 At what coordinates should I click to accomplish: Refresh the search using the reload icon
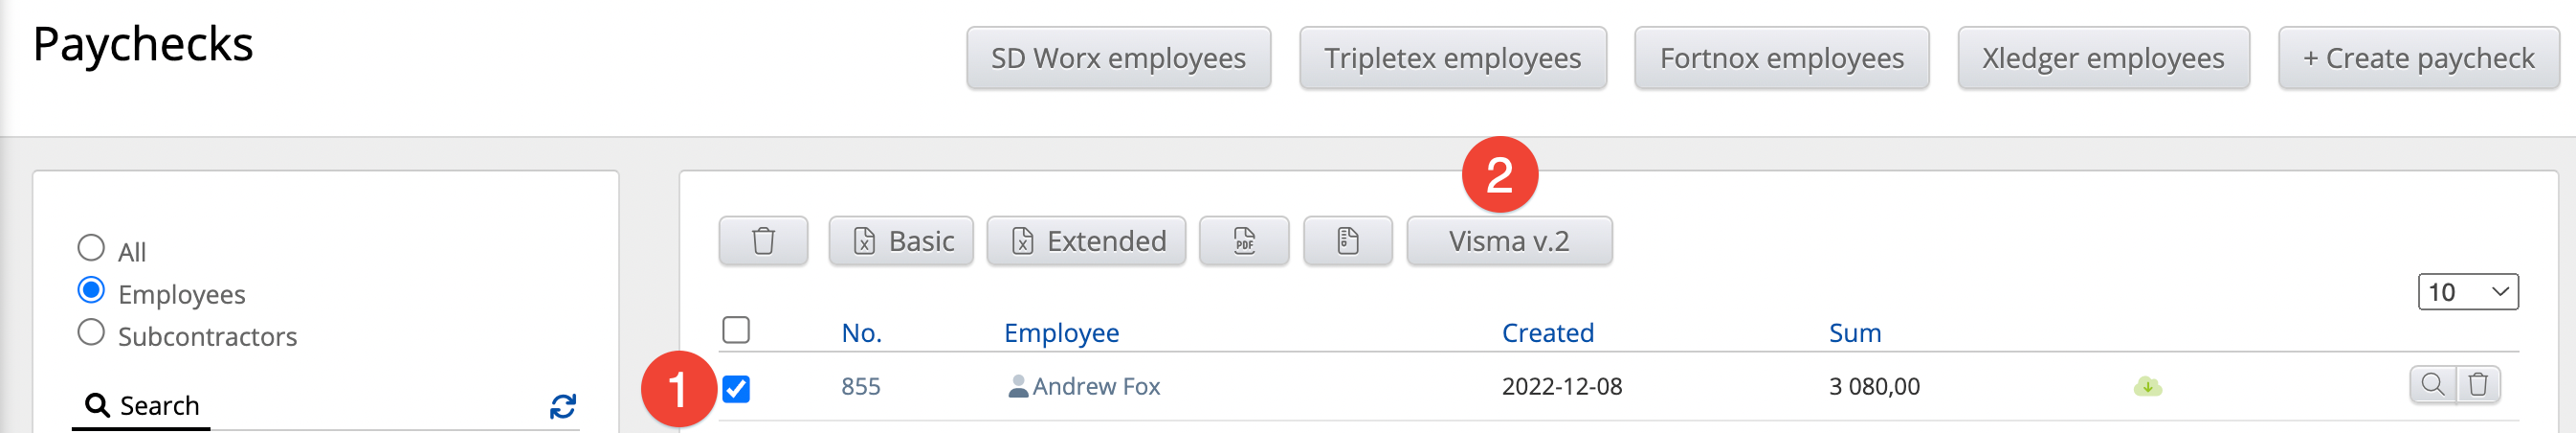click(563, 406)
